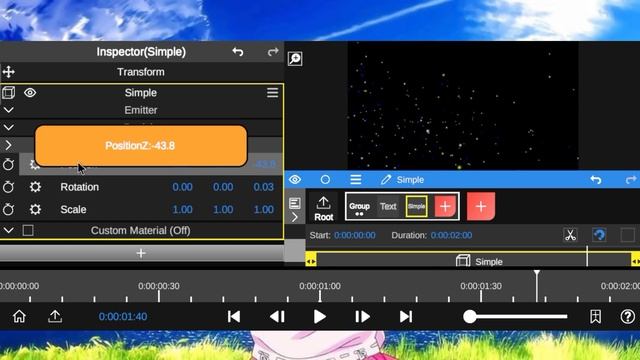The height and width of the screenshot is (360, 640).
Task: Select the Simple layer clip in the timeline
Action: coord(473,261)
